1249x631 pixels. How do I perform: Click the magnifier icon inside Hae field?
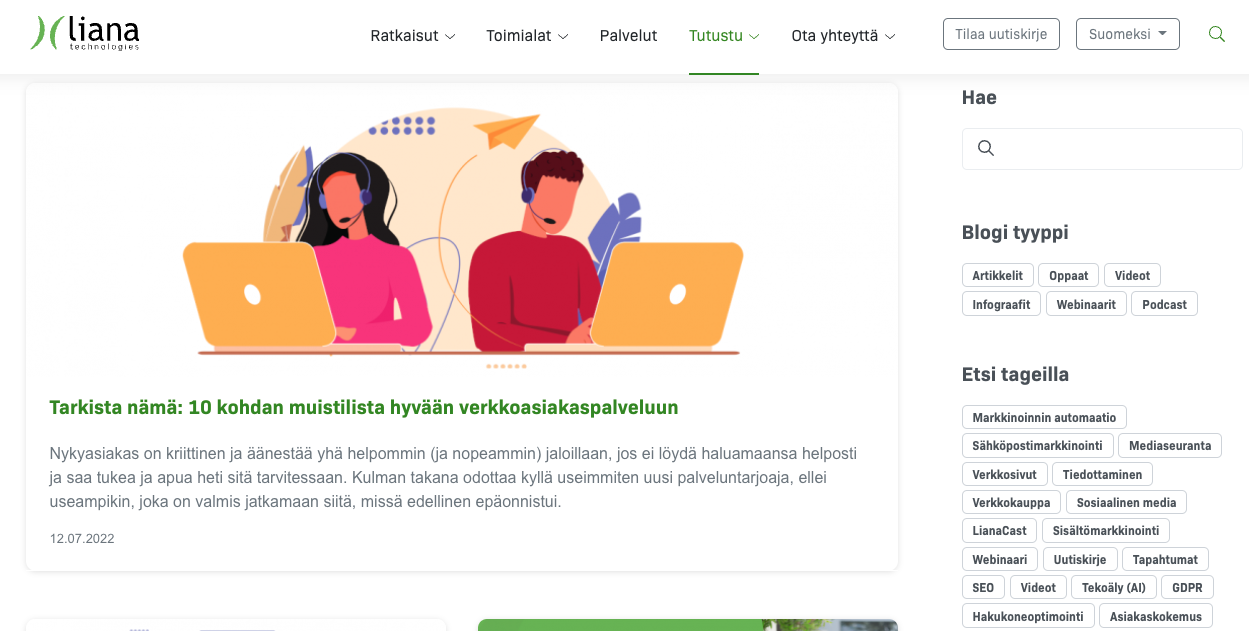pyautogui.click(x=985, y=148)
